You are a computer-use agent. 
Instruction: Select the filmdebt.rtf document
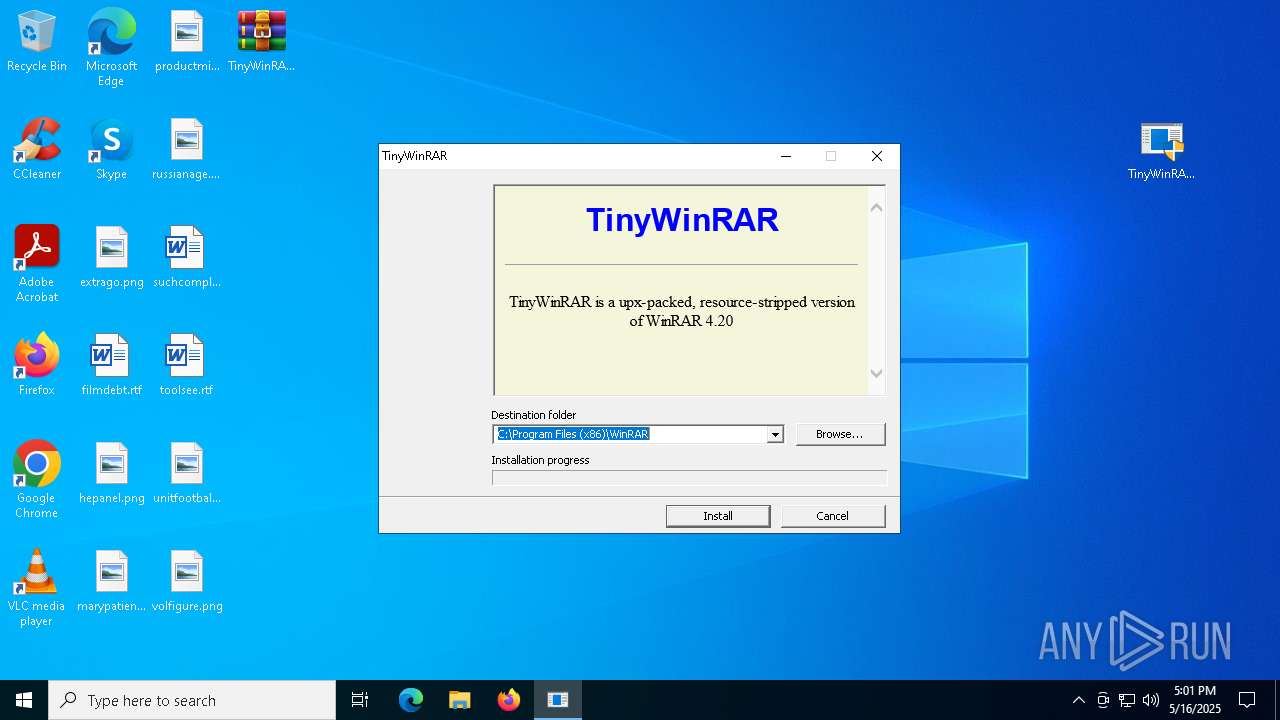click(x=111, y=365)
